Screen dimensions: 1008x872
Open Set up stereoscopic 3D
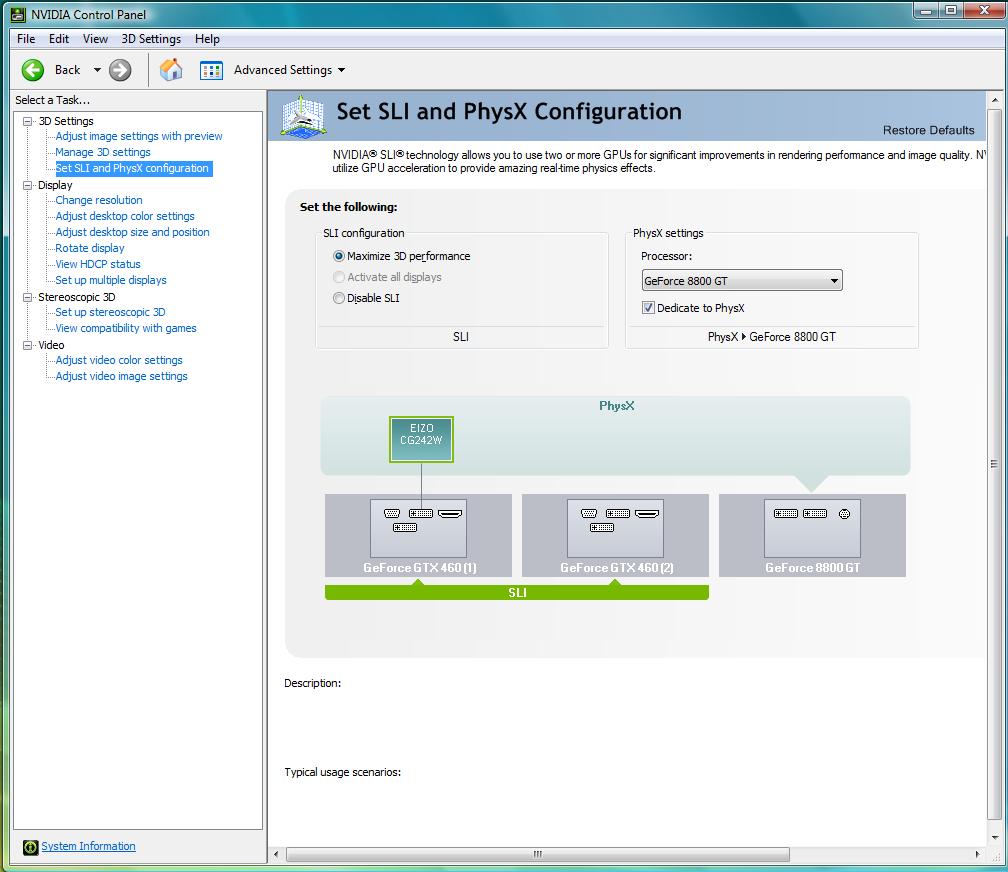point(111,312)
